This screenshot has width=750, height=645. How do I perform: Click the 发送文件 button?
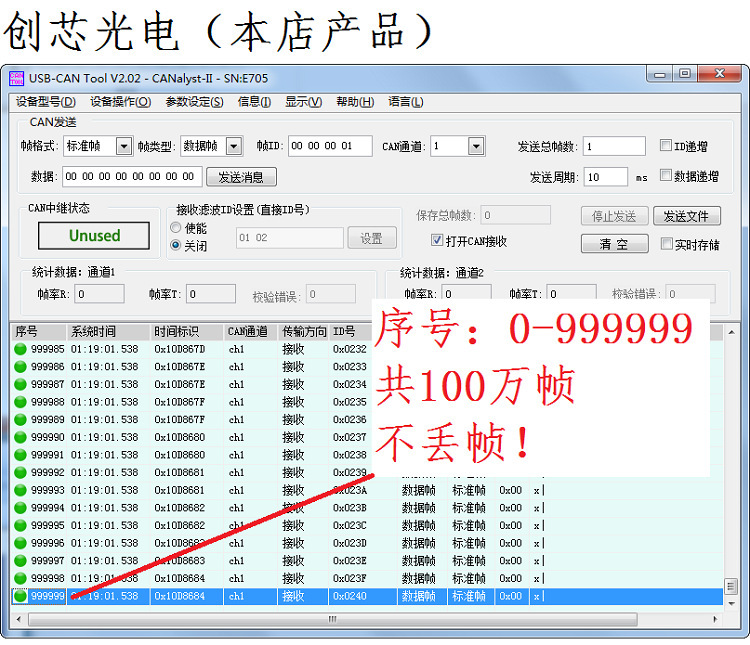pyautogui.click(x=687, y=216)
